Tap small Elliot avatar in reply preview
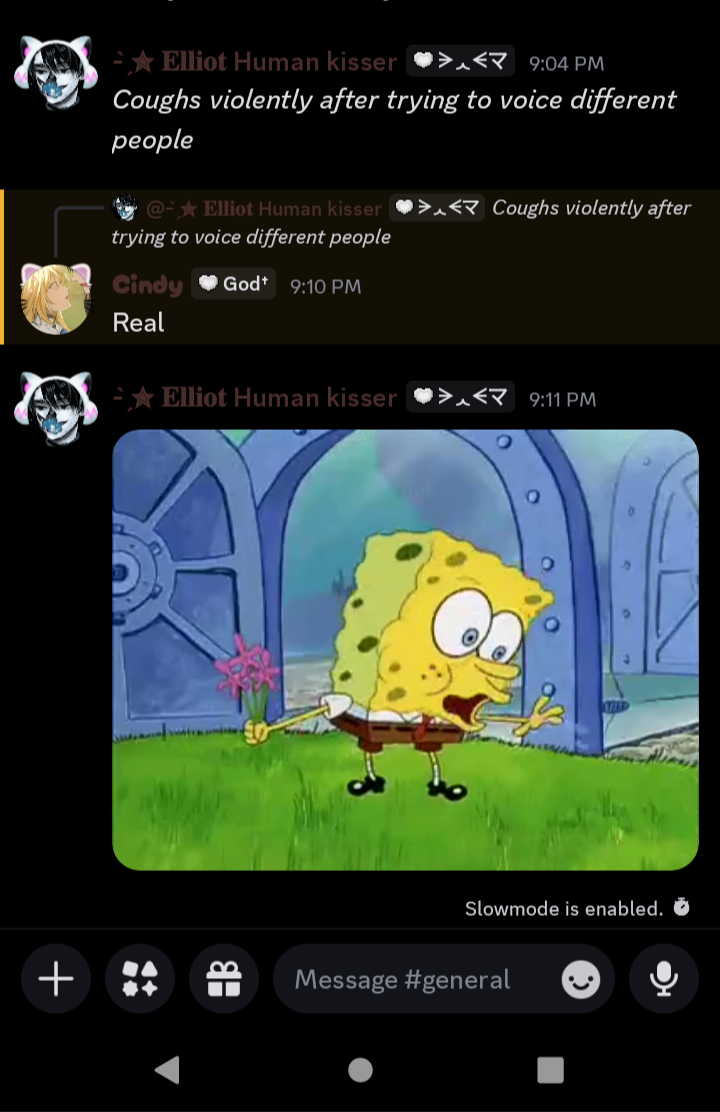 click(125, 208)
